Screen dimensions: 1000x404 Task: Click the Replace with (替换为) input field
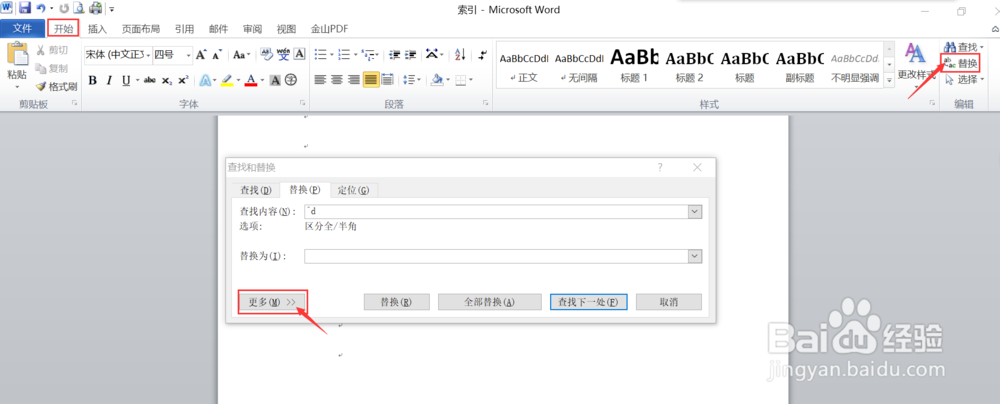(496, 256)
